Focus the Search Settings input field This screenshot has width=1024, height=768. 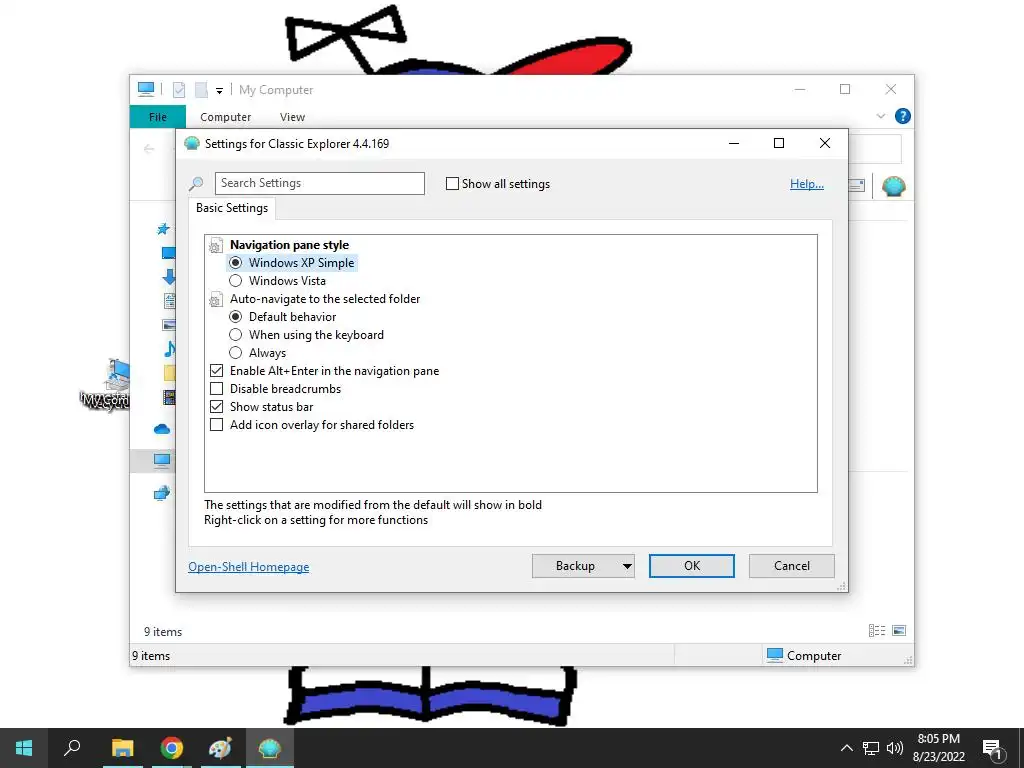[320, 184]
